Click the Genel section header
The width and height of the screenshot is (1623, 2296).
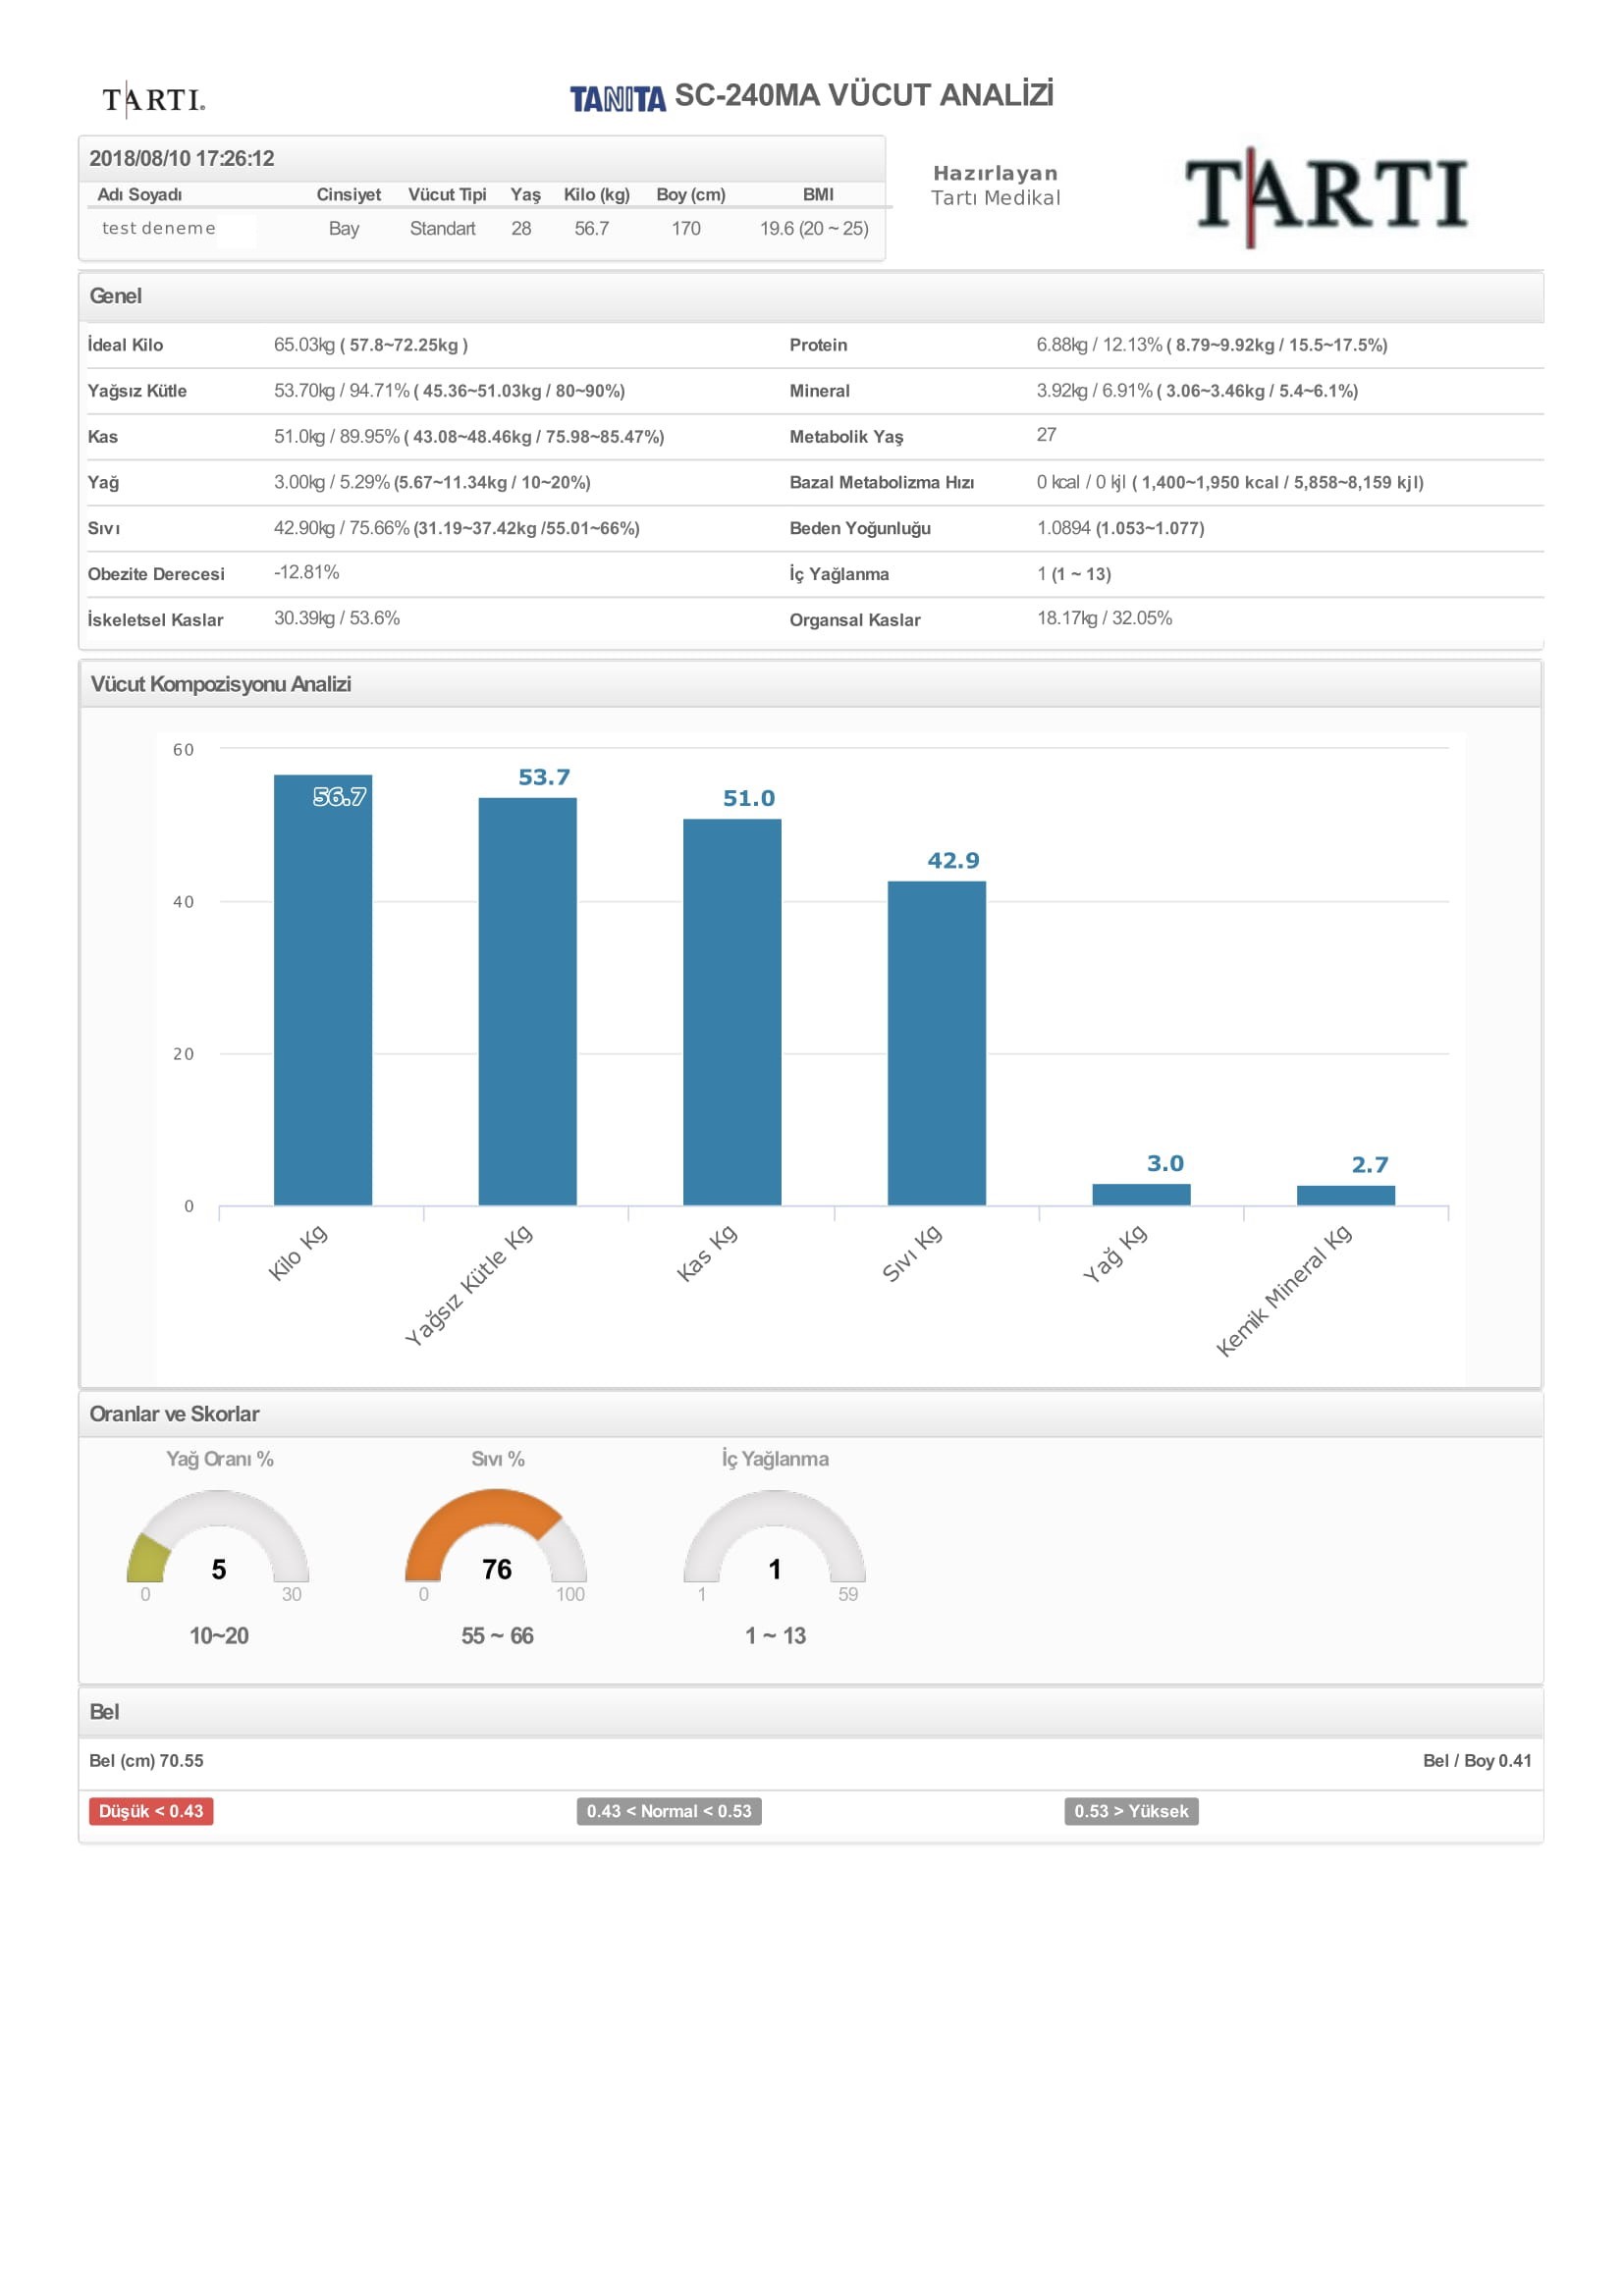pyautogui.click(x=115, y=296)
